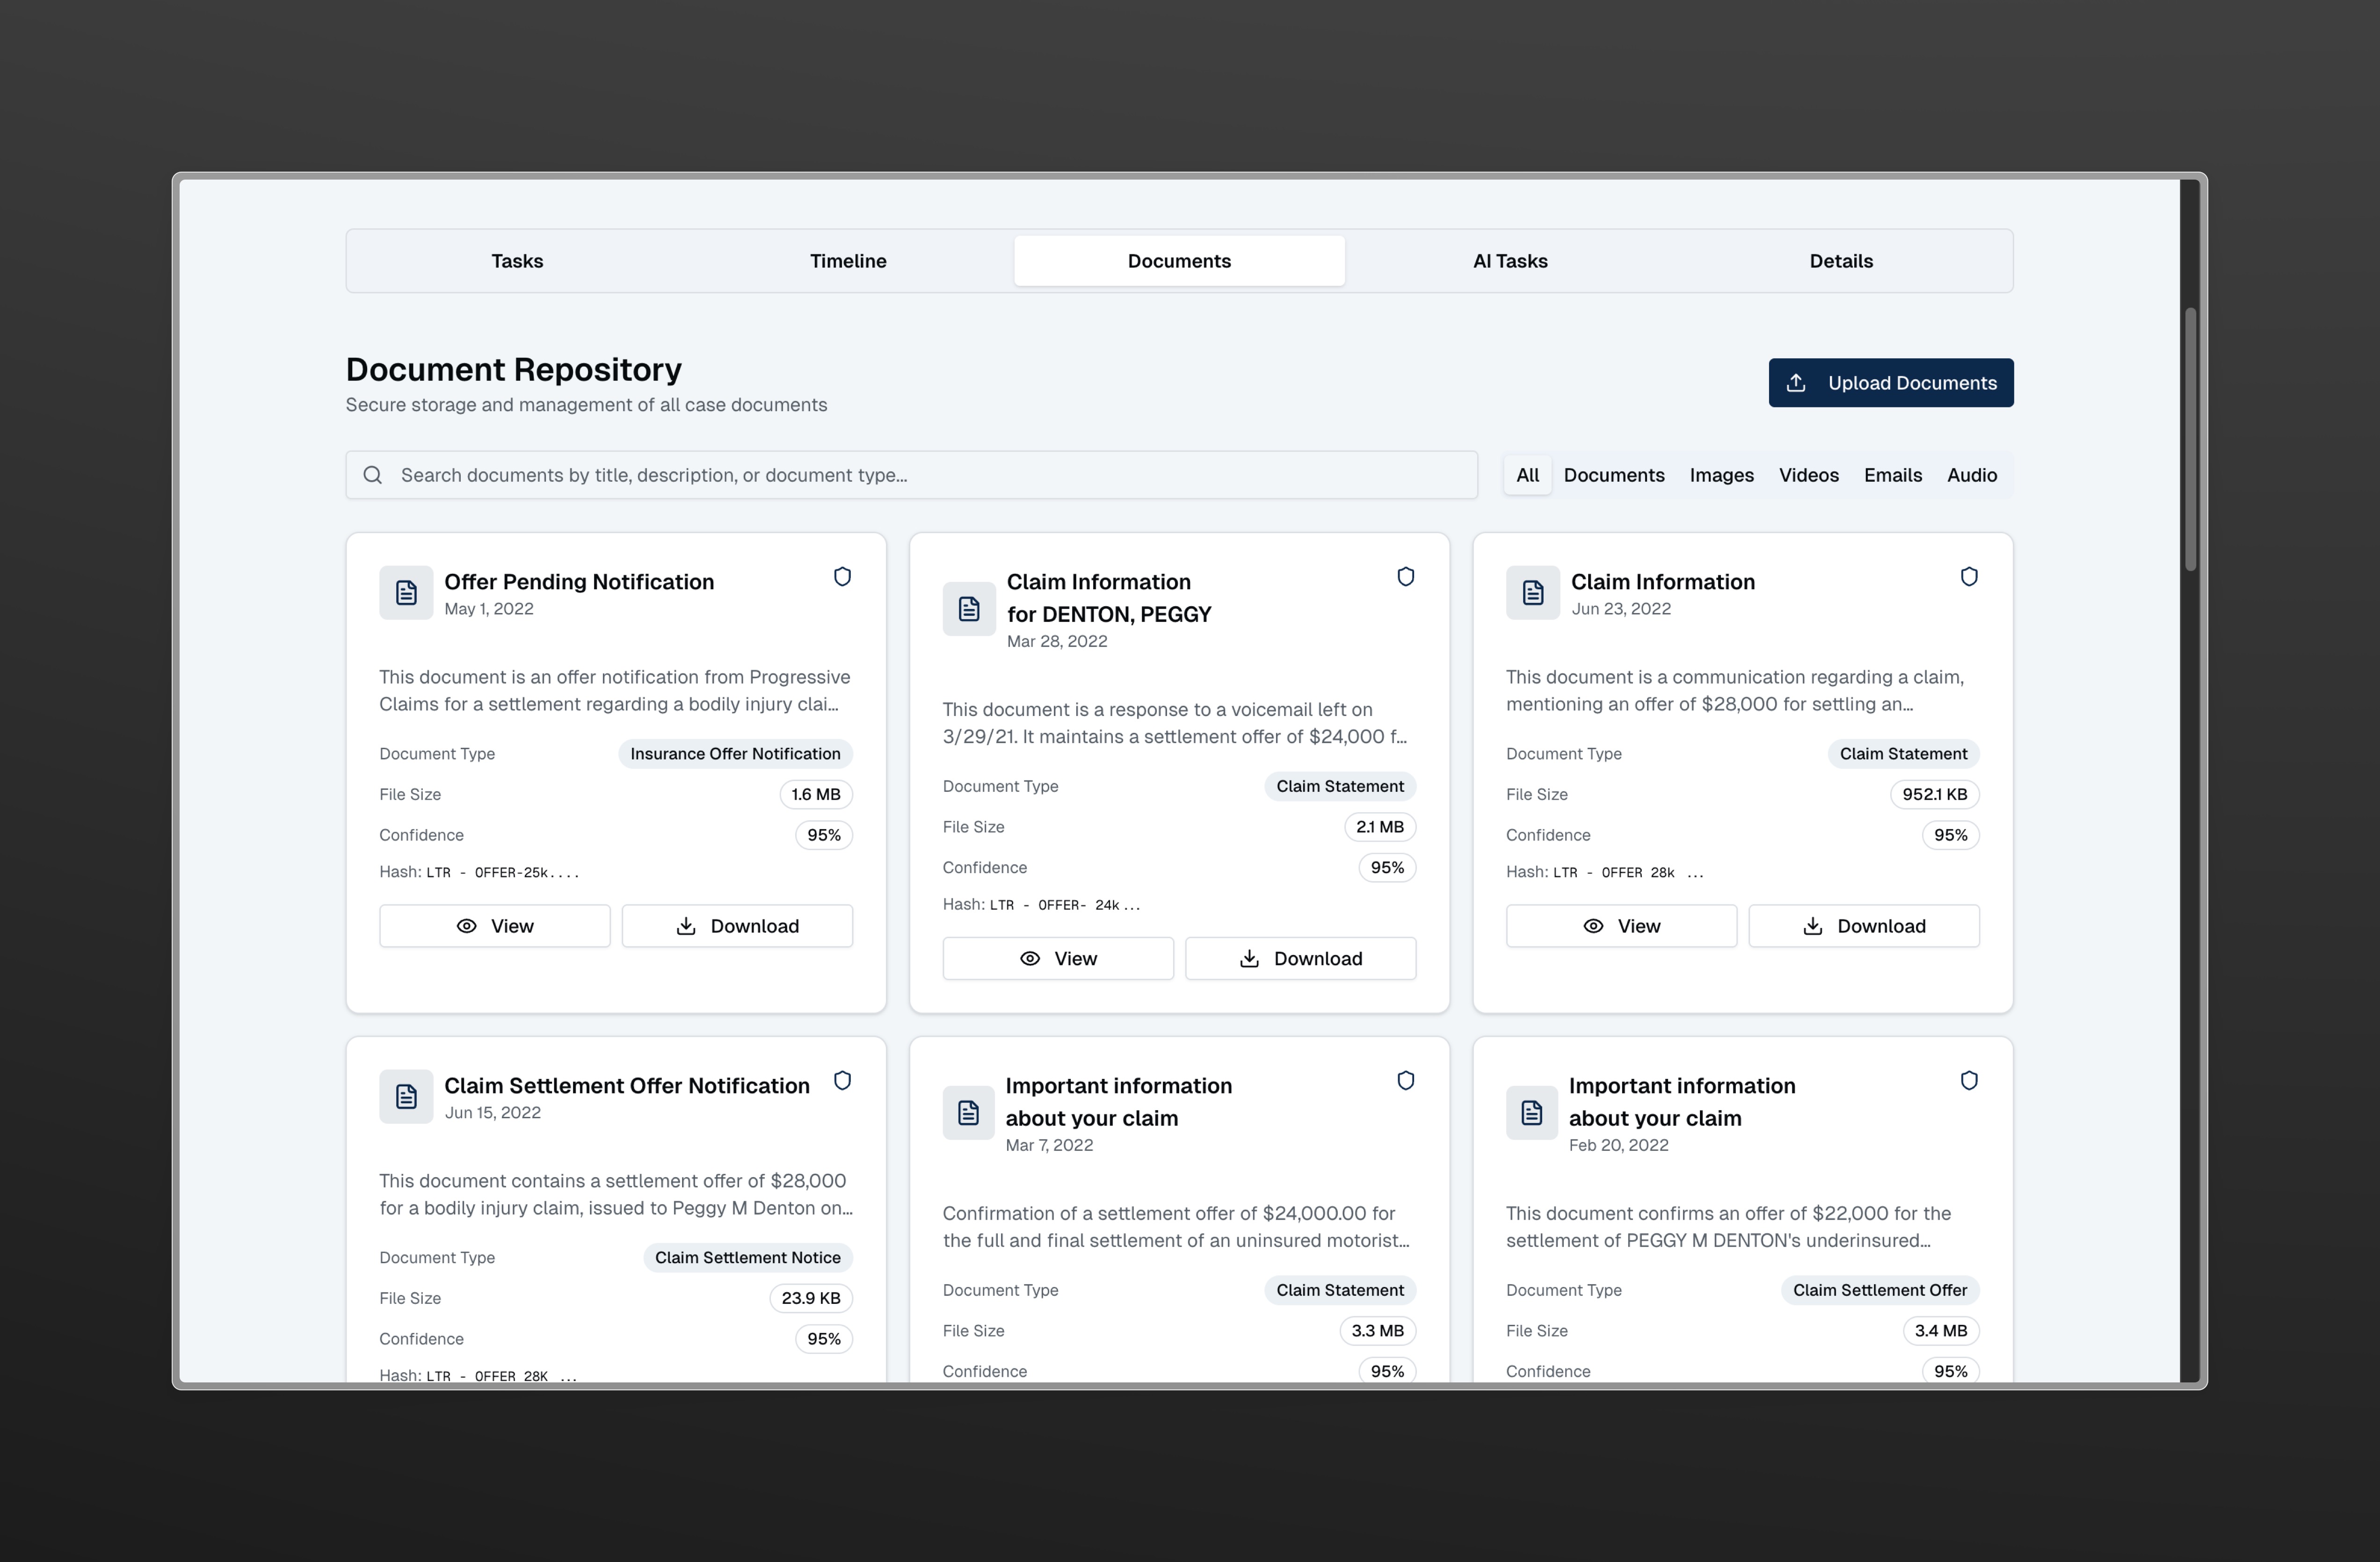This screenshot has height=1562, width=2380.
Task: Click shield icon on Claim Information for DENTON card
Action: point(1405,577)
